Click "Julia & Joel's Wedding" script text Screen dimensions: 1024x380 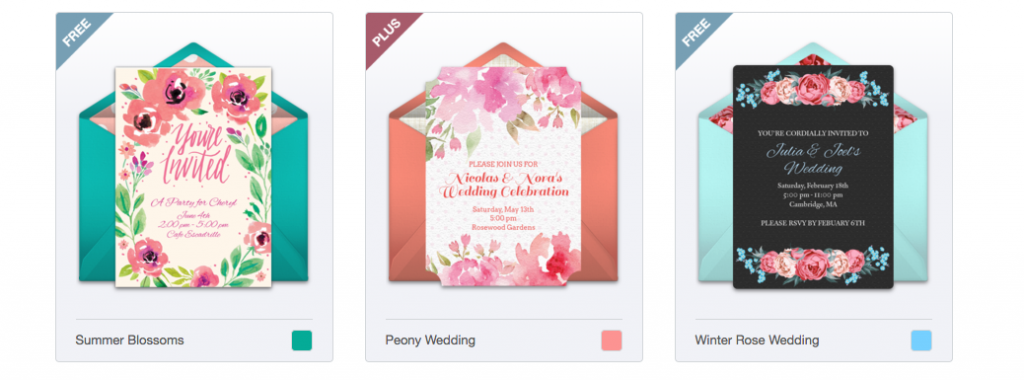[x=813, y=159]
